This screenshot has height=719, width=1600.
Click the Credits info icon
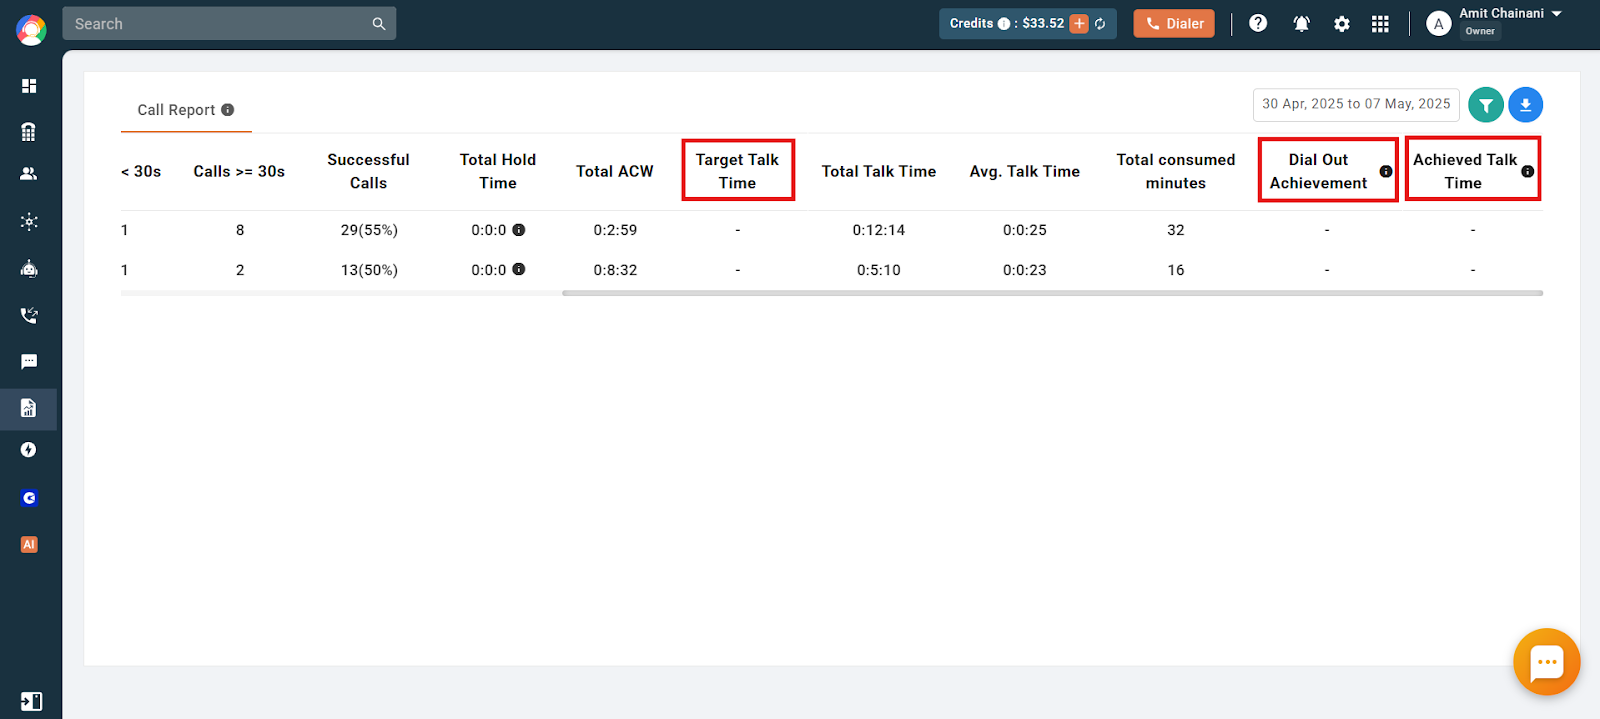click(x=1004, y=24)
